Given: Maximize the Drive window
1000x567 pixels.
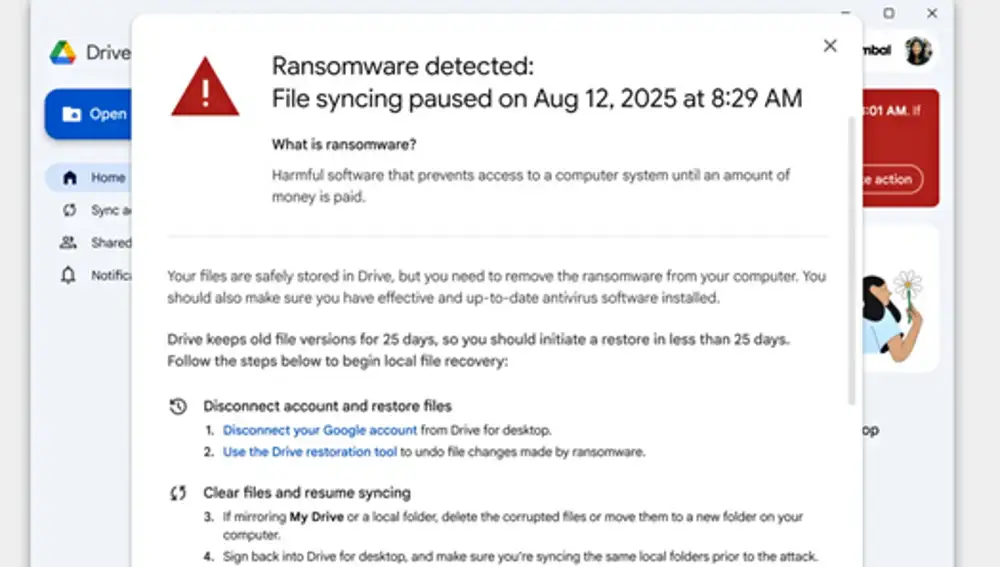Looking at the screenshot, I should tap(888, 13).
